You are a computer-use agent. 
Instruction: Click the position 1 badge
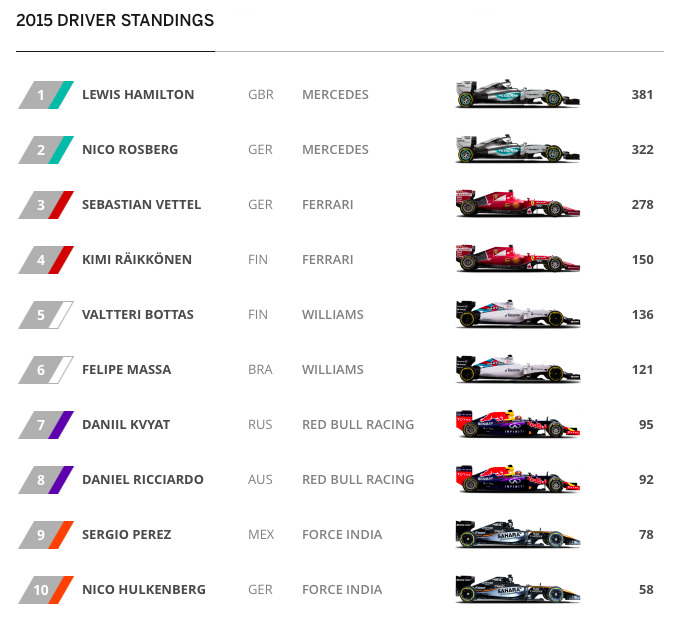45,95
